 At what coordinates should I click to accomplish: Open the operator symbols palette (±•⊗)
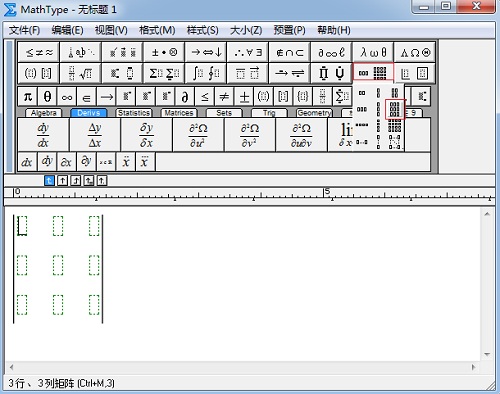pyautogui.click(x=164, y=52)
